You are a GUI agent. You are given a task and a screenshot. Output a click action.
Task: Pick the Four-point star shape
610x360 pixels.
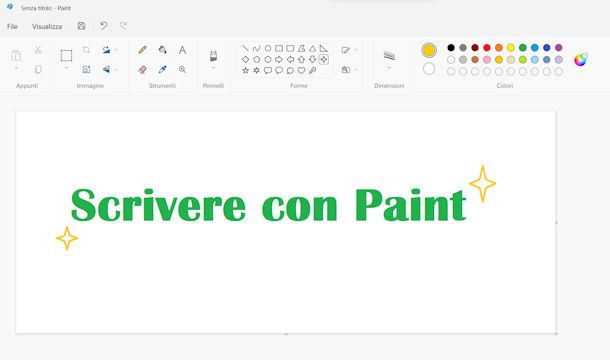tap(324, 60)
